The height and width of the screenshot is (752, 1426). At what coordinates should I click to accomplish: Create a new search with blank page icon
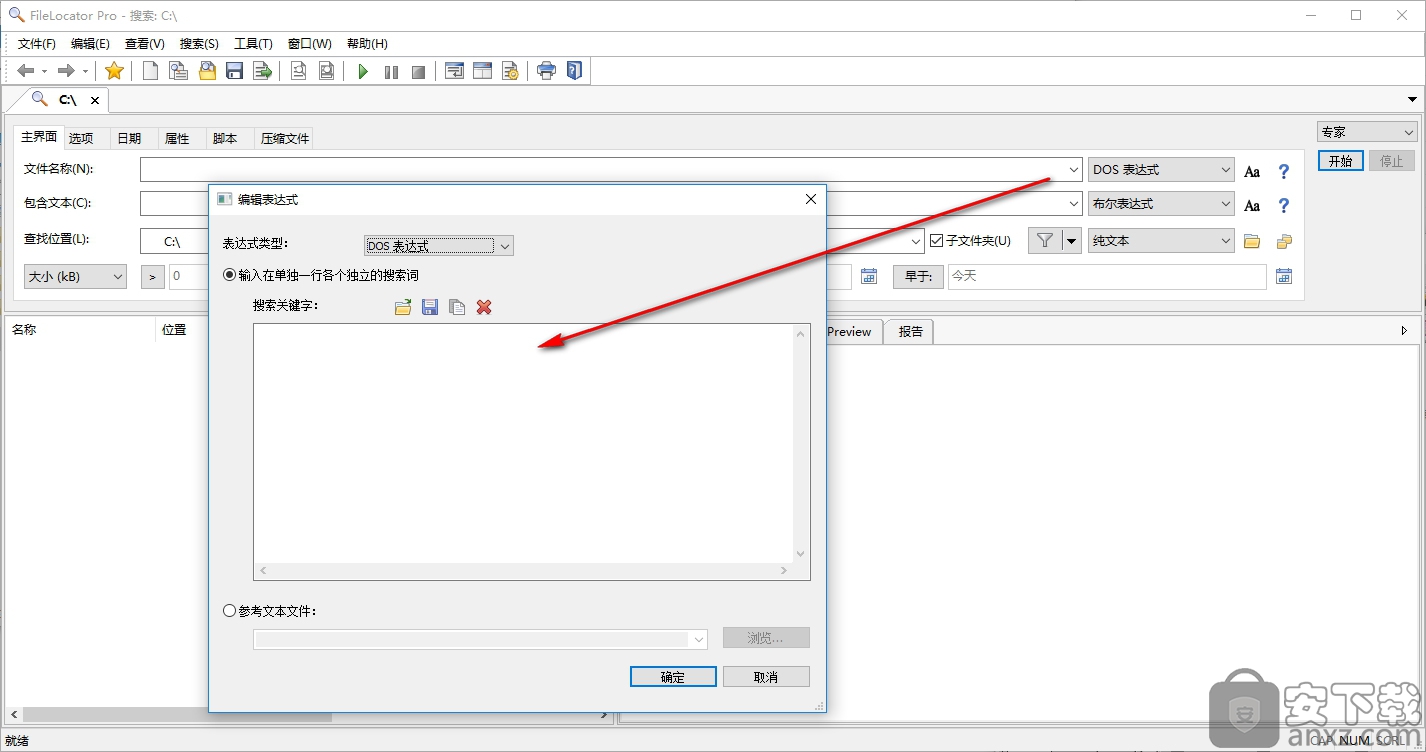coord(150,71)
